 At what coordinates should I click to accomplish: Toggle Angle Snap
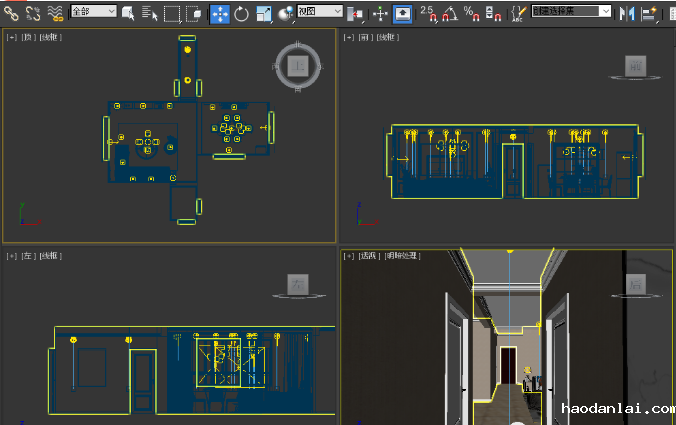450,13
